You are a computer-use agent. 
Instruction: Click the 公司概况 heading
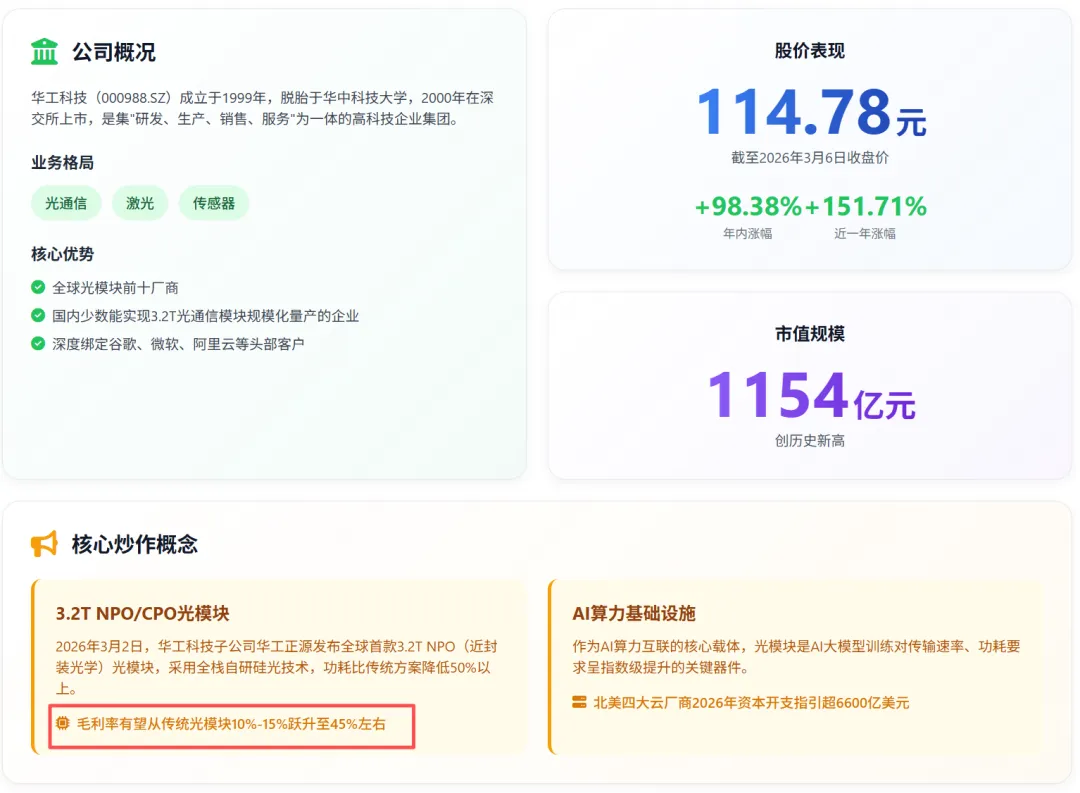point(114,52)
